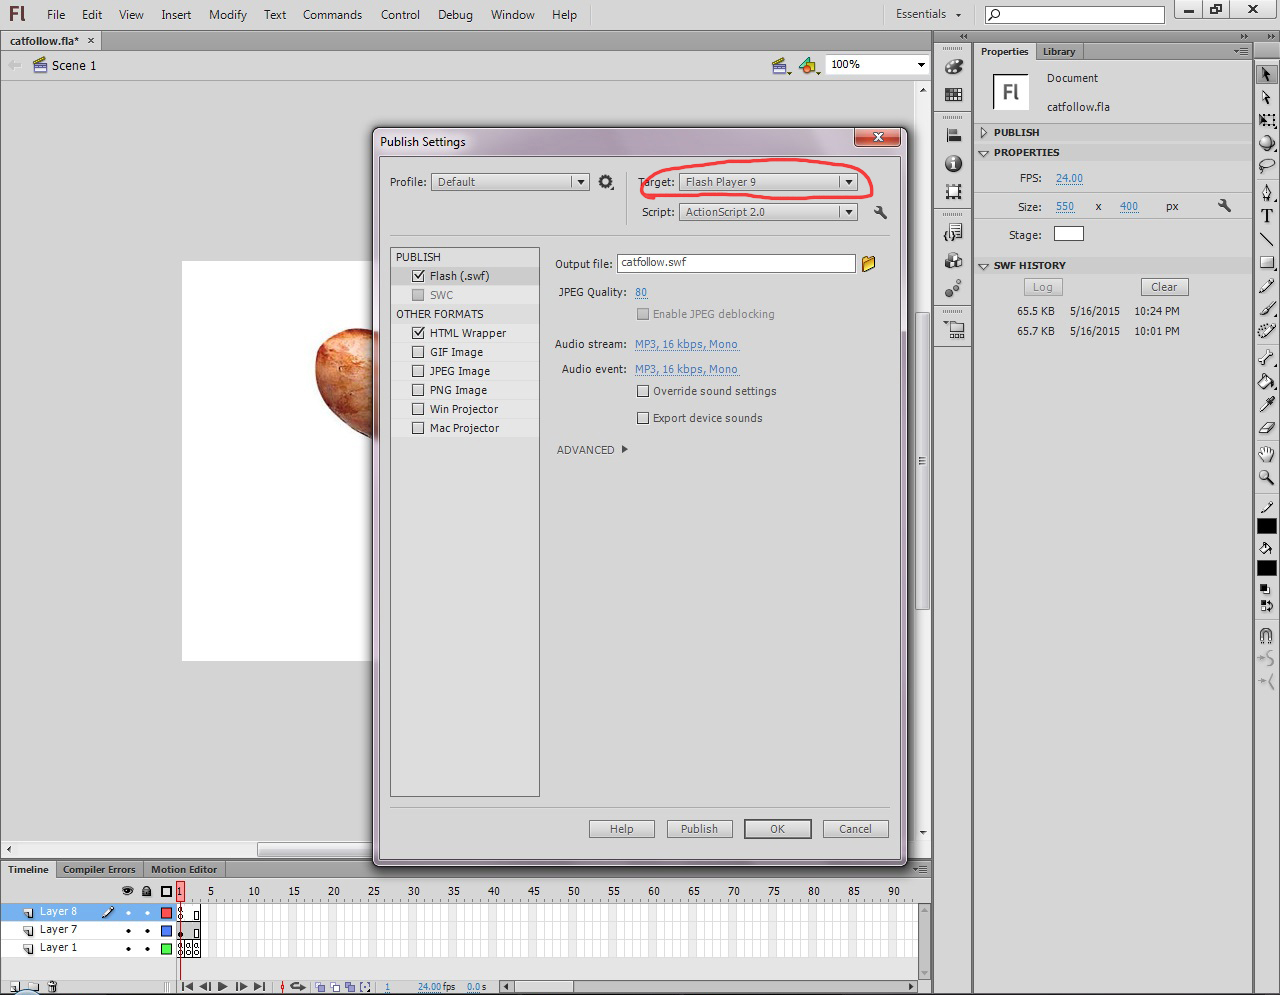The height and width of the screenshot is (995, 1280).
Task: Open the Components panel icon
Action: pyautogui.click(x=954, y=260)
